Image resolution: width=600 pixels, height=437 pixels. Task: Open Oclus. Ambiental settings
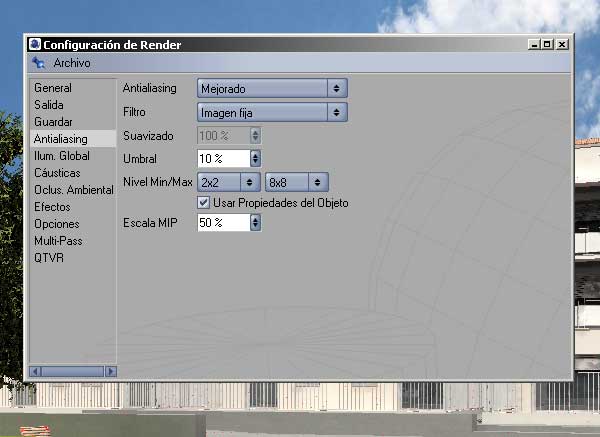(x=74, y=190)
